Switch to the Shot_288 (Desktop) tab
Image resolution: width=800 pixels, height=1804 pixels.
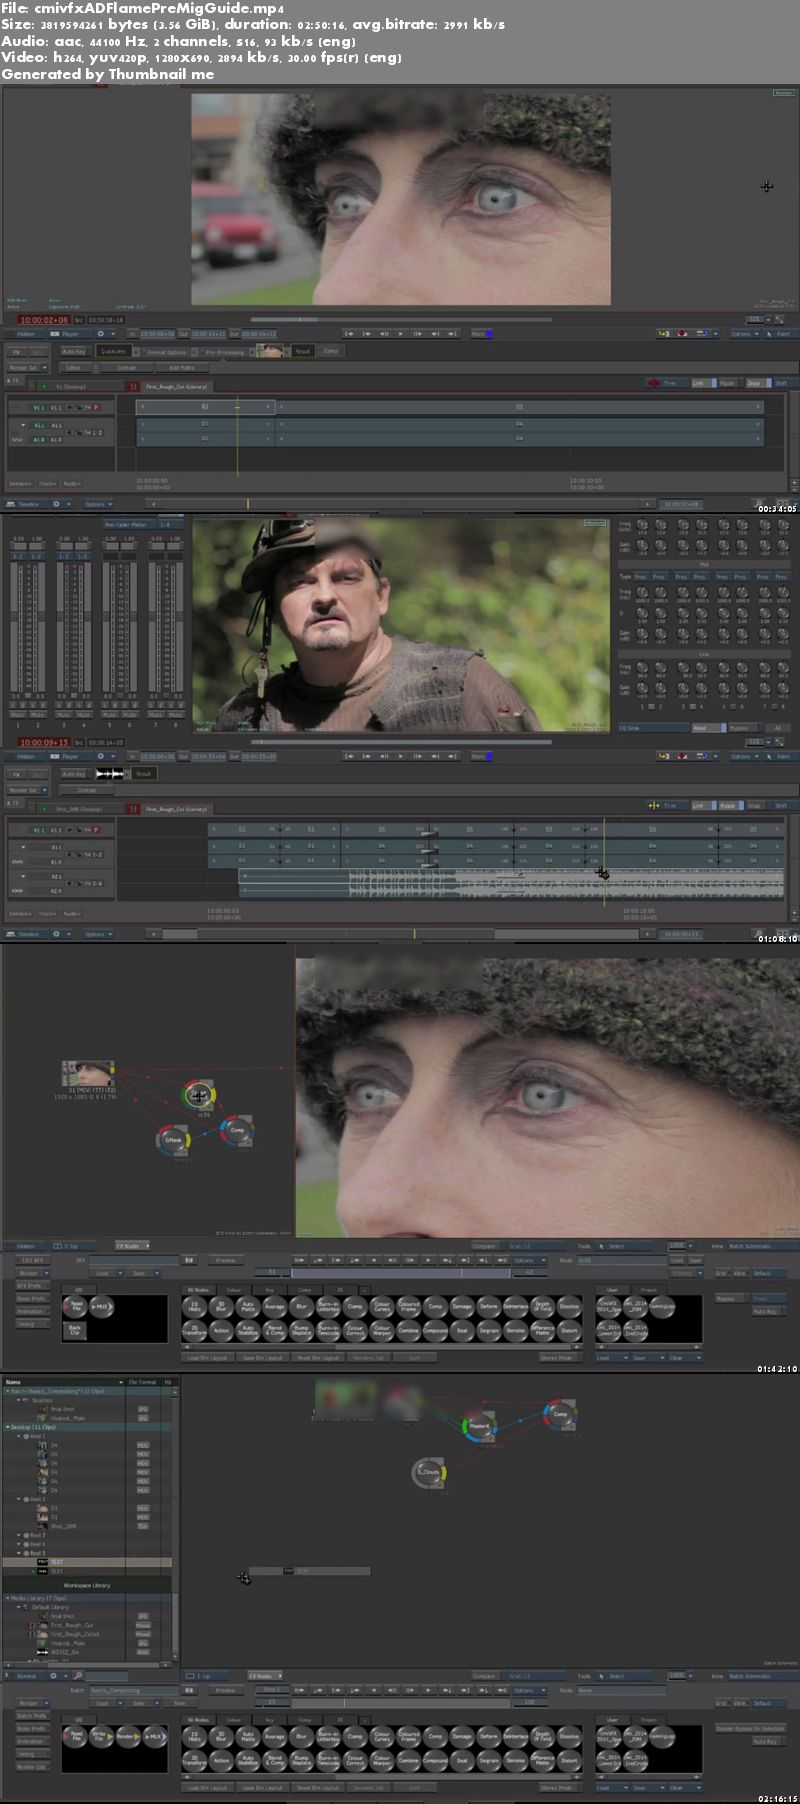[x=78, y=808]
